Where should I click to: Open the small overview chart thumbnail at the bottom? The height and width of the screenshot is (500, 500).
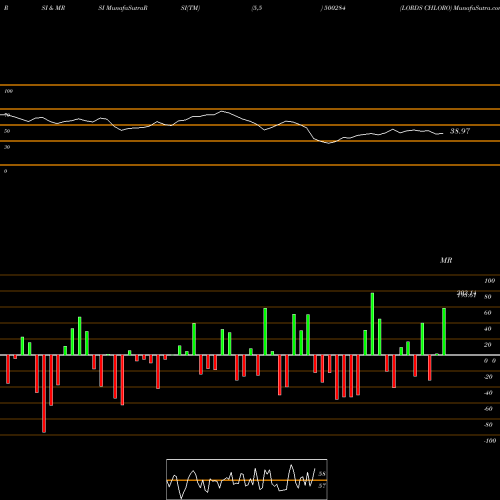click(x=247, y=479)
